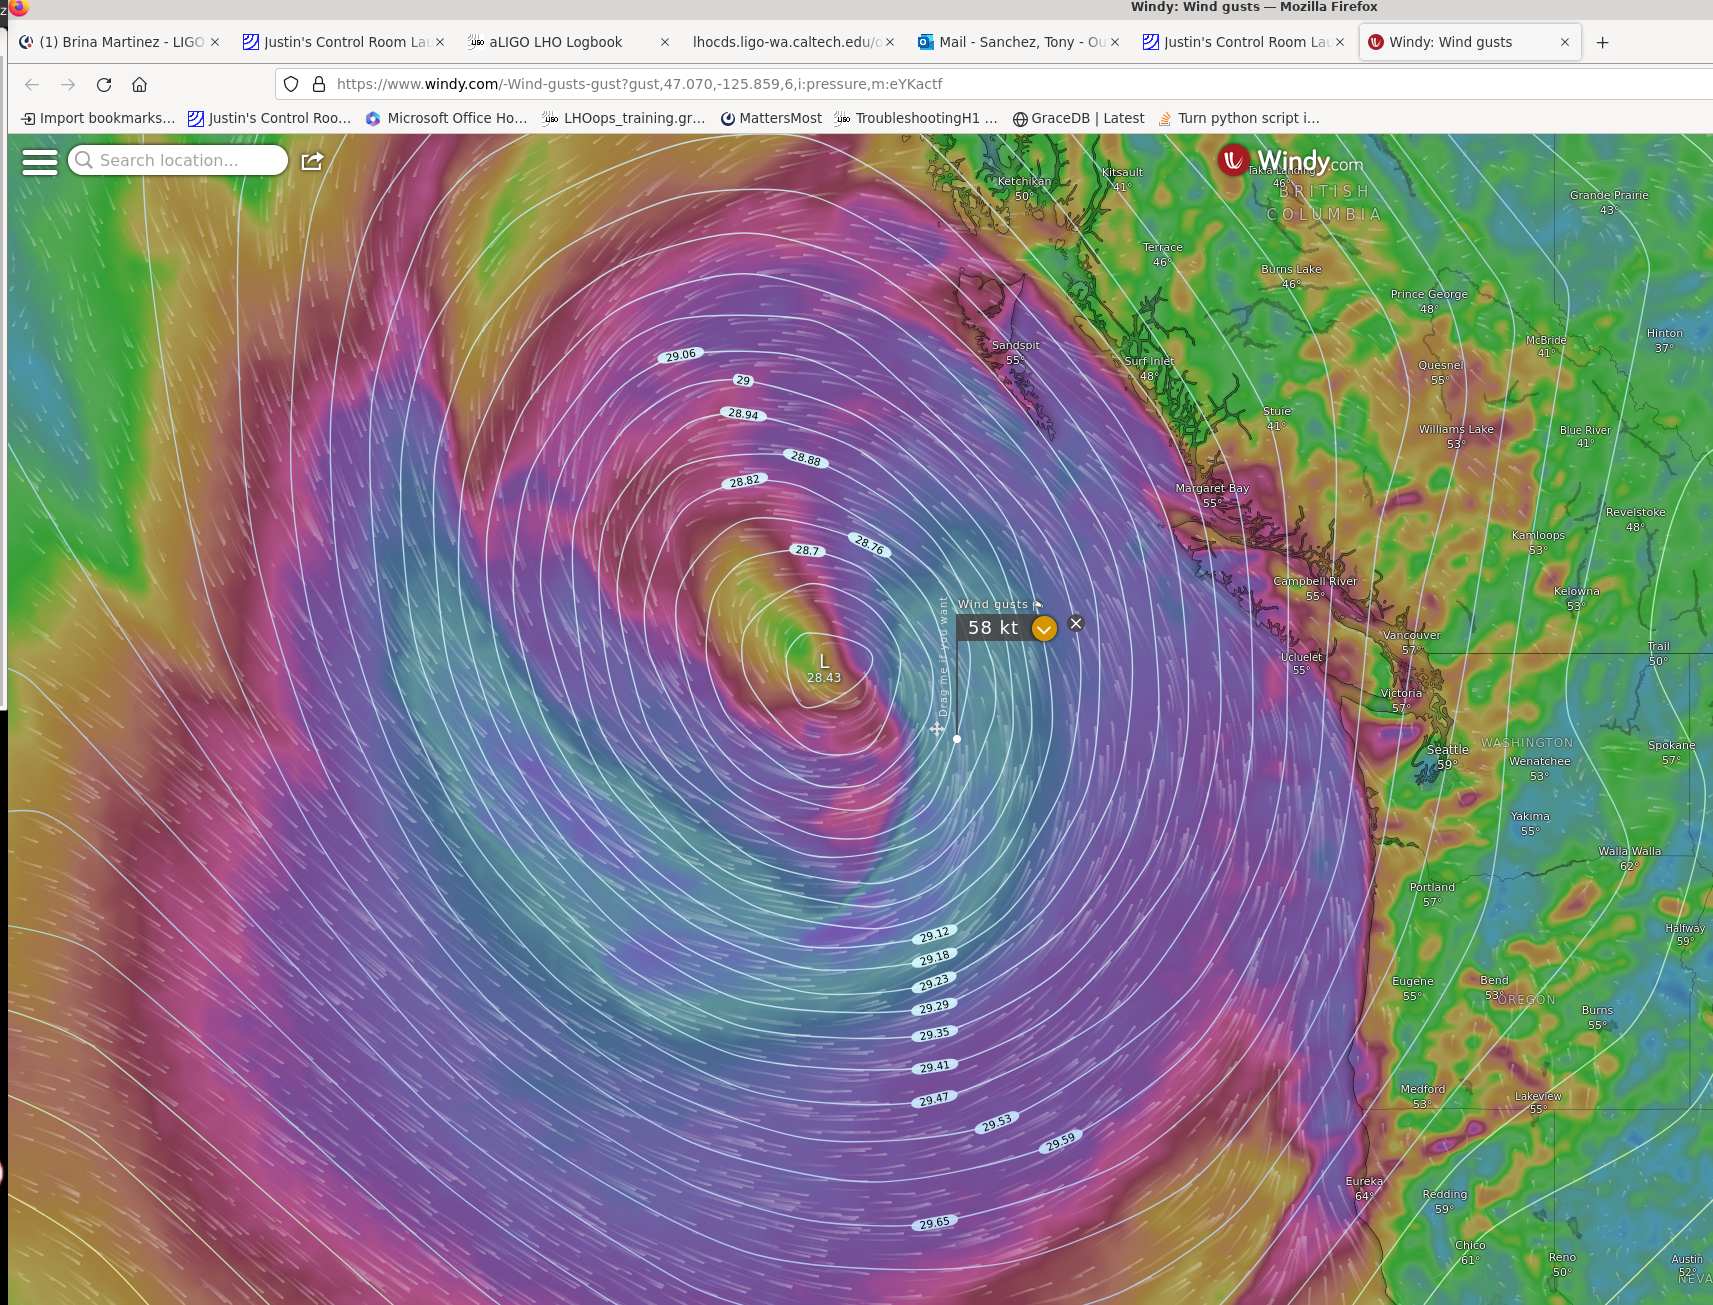Viewport: 1713px width, 1305px height.
Task: Open GraceDB | Latest bookmark
Action: click(x=1078, y=118)
